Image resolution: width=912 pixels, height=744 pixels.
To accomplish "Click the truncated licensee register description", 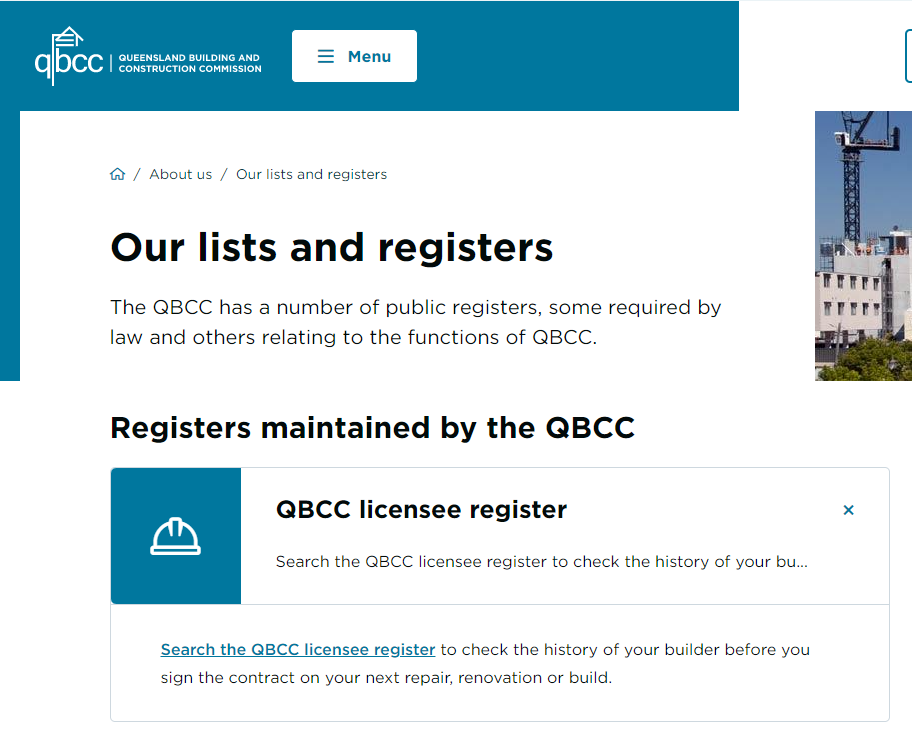I will [x=542, y=561].
